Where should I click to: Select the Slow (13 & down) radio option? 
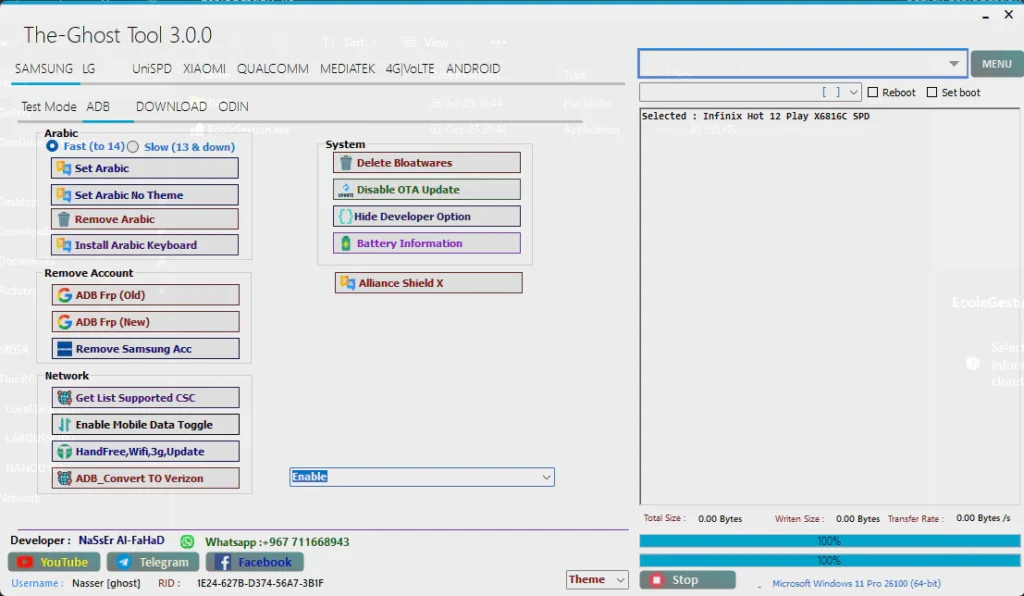point(133,146)
